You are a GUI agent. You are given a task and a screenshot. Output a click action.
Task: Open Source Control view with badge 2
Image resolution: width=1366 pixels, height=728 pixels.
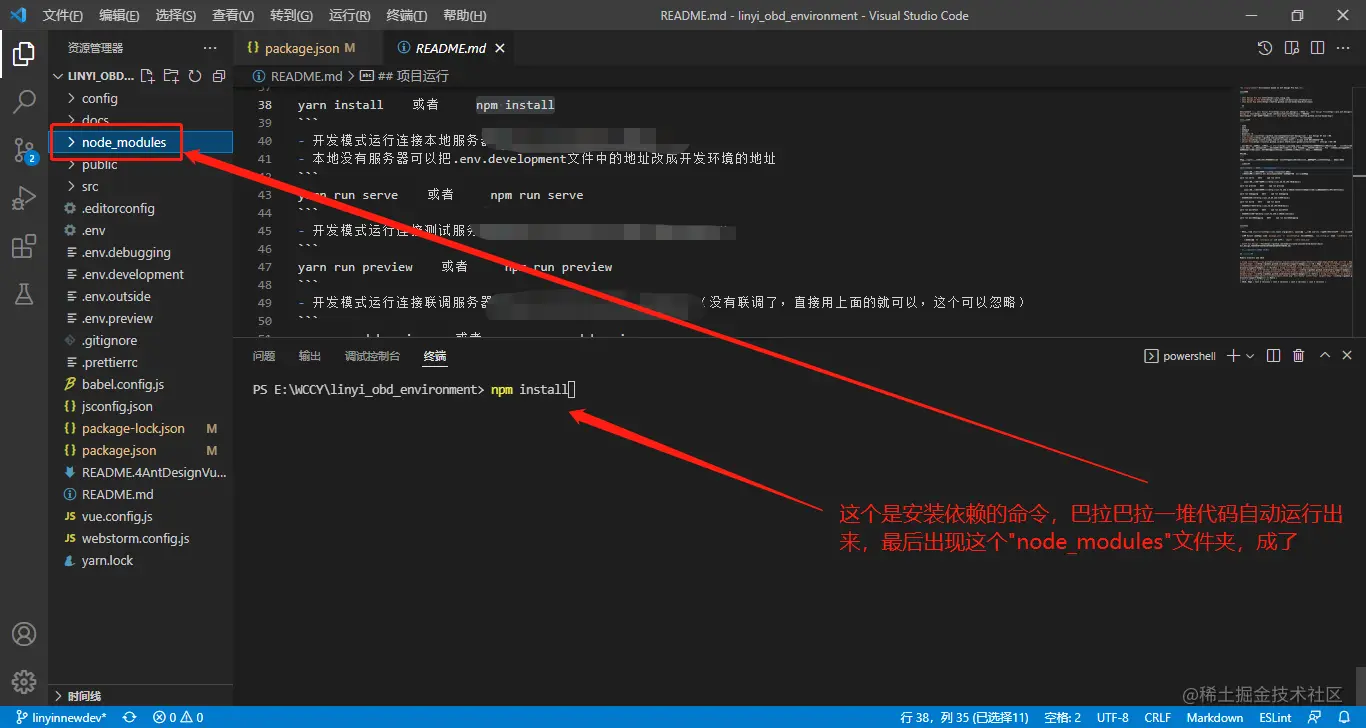(x=24, y=150)
